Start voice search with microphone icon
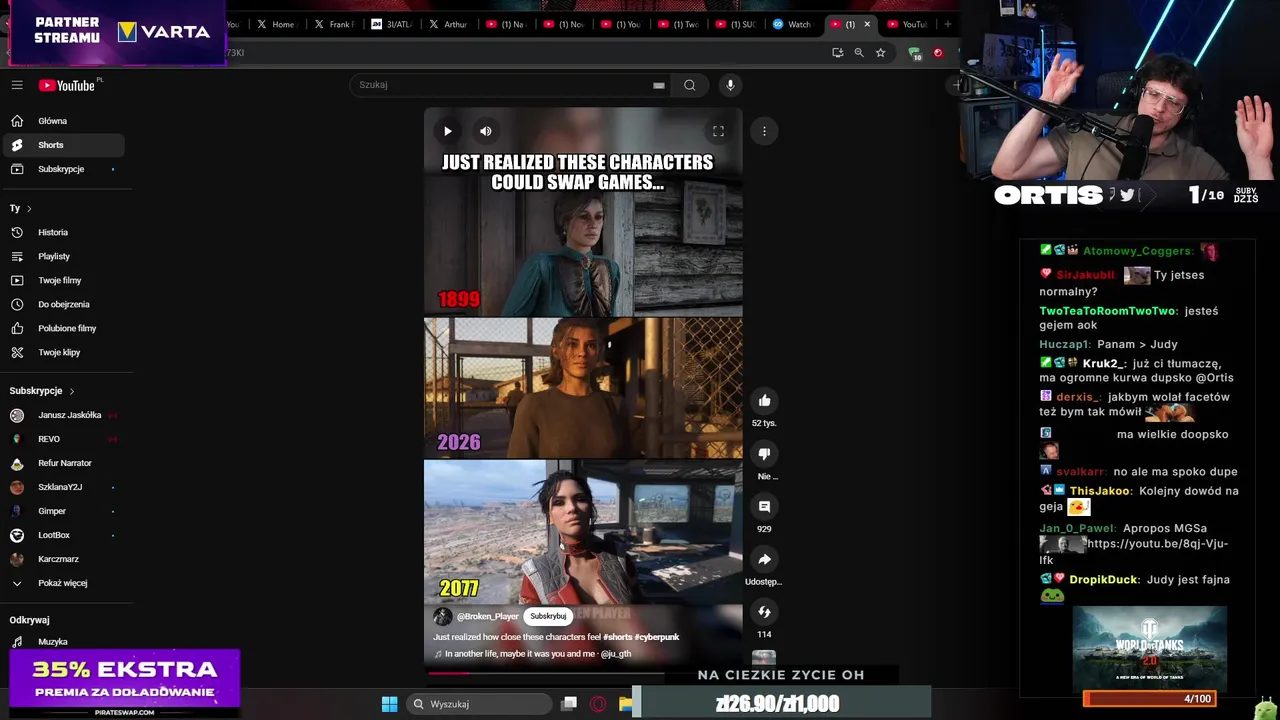1280x720 pixels. 730,85
